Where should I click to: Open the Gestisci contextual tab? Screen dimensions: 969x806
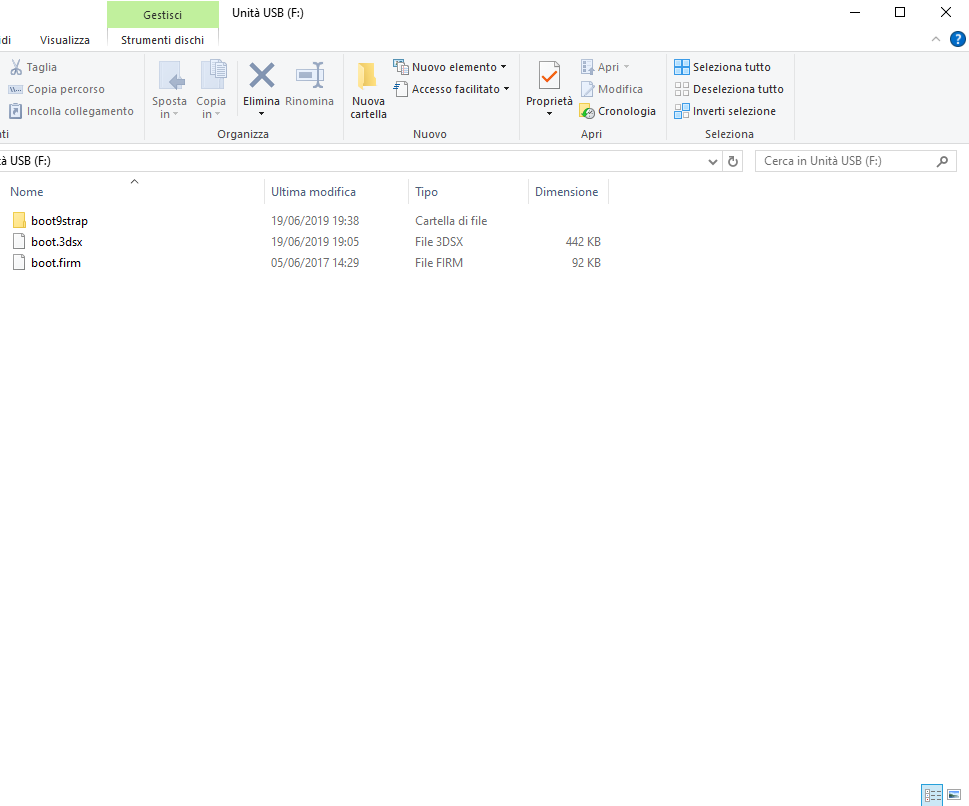point(163,15)
